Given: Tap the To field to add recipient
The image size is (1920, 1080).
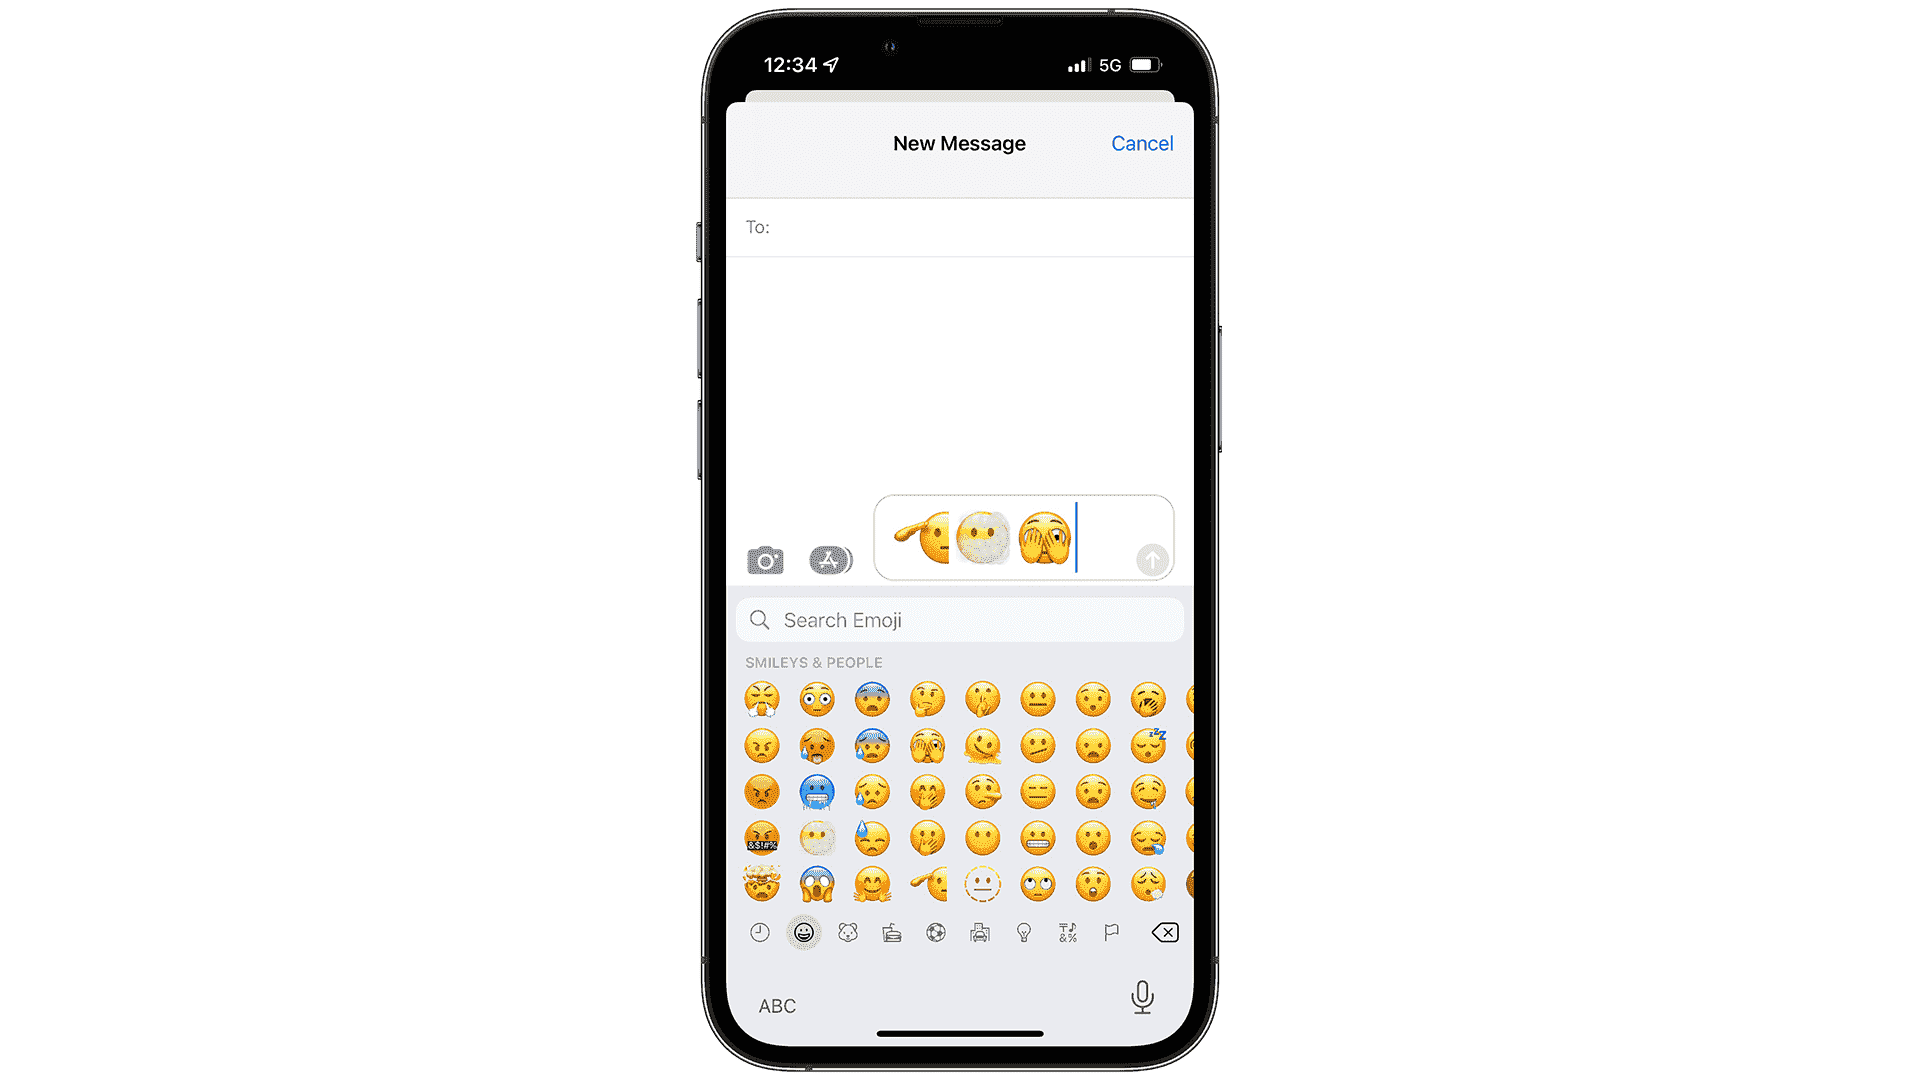Looking at the screenshot, I should pyautogui.click(x=960, y=227).
